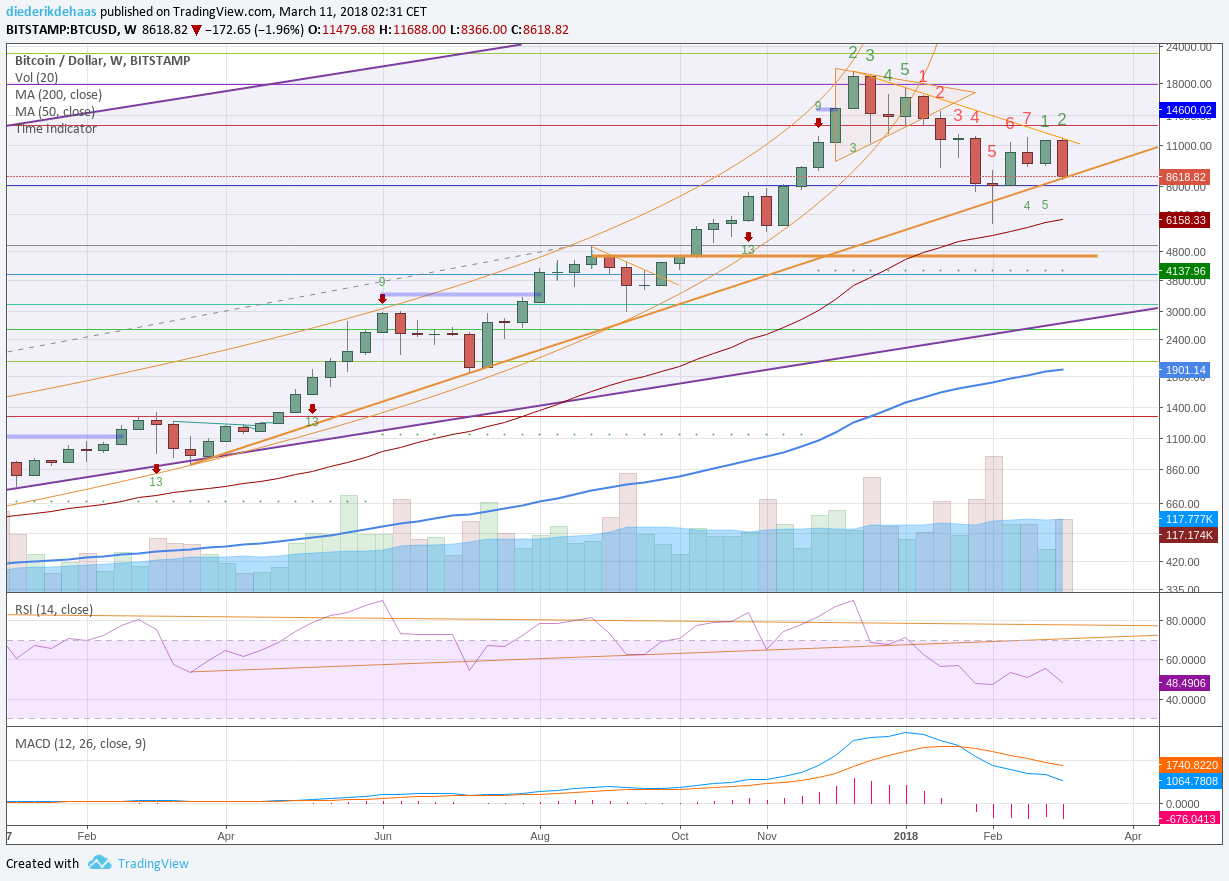Click the orange 1740.8220 MACD signal label
1229x881 pixels.
1189,765
